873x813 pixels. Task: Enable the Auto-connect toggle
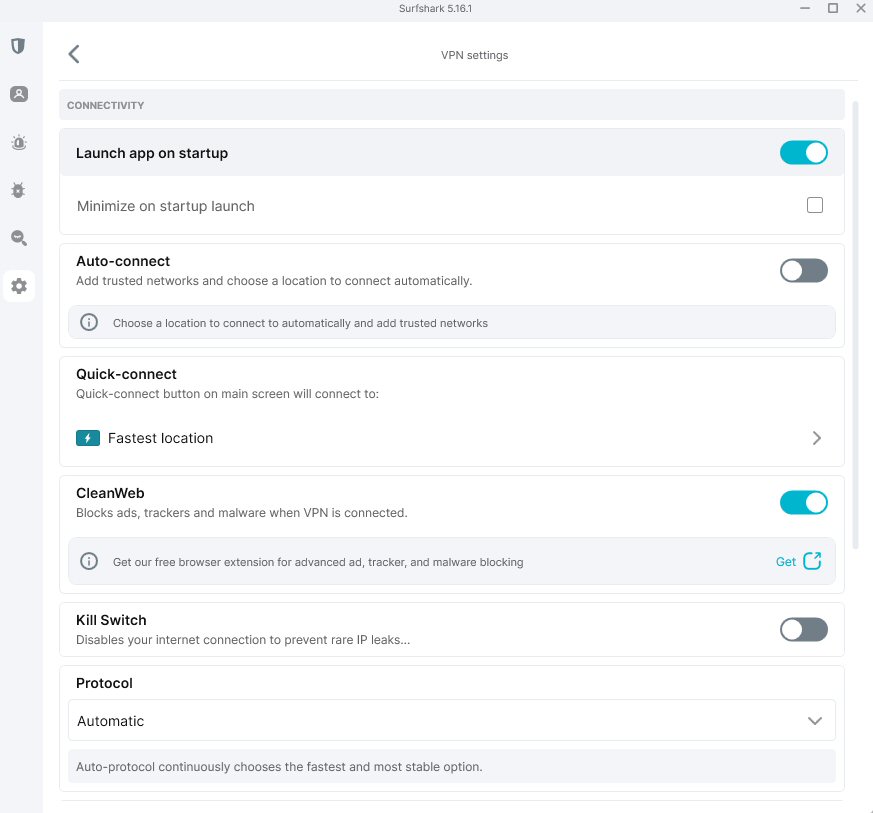pos(803,271)
